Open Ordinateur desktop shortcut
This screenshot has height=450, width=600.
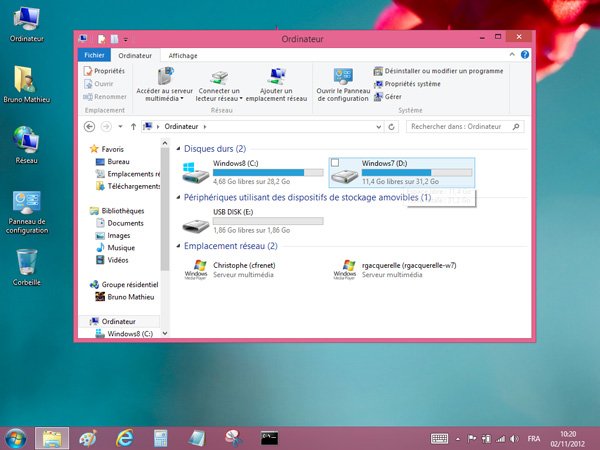(x=27, y=24)
